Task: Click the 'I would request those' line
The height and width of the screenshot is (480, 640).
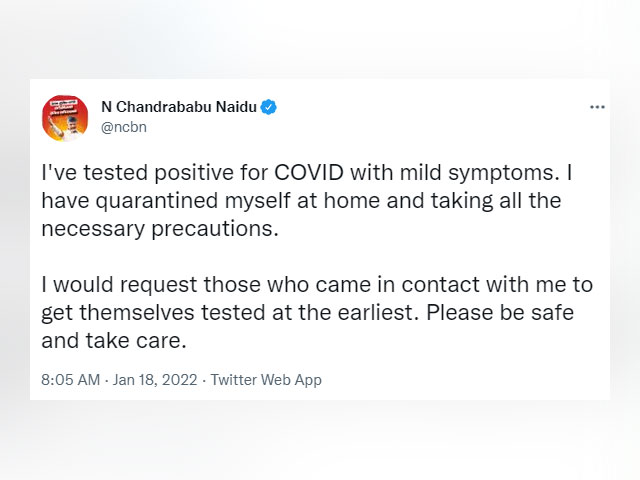Action: (x=151, y=284)
